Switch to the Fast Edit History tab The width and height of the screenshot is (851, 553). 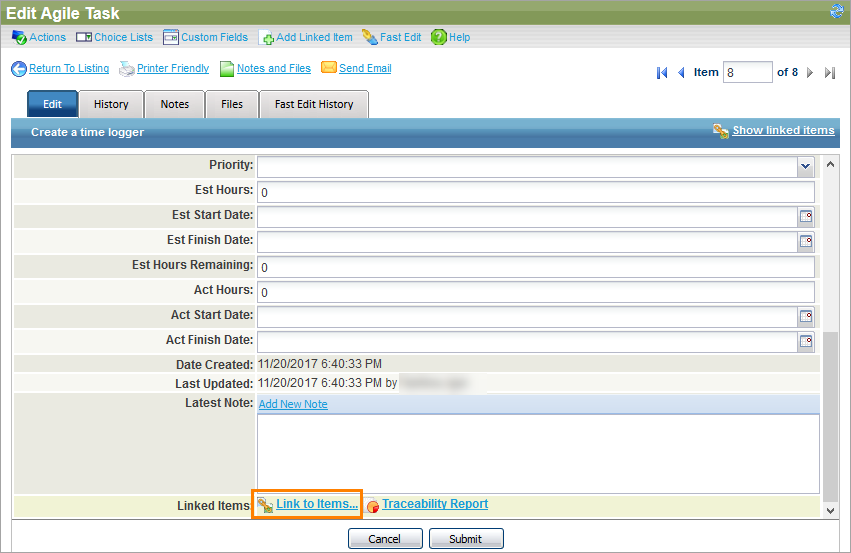coord(314,104)
